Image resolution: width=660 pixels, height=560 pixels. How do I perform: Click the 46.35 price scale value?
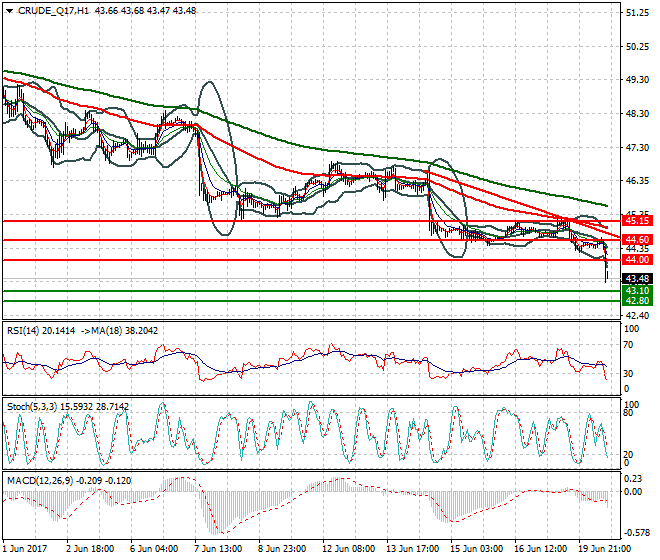click(637, 181)
